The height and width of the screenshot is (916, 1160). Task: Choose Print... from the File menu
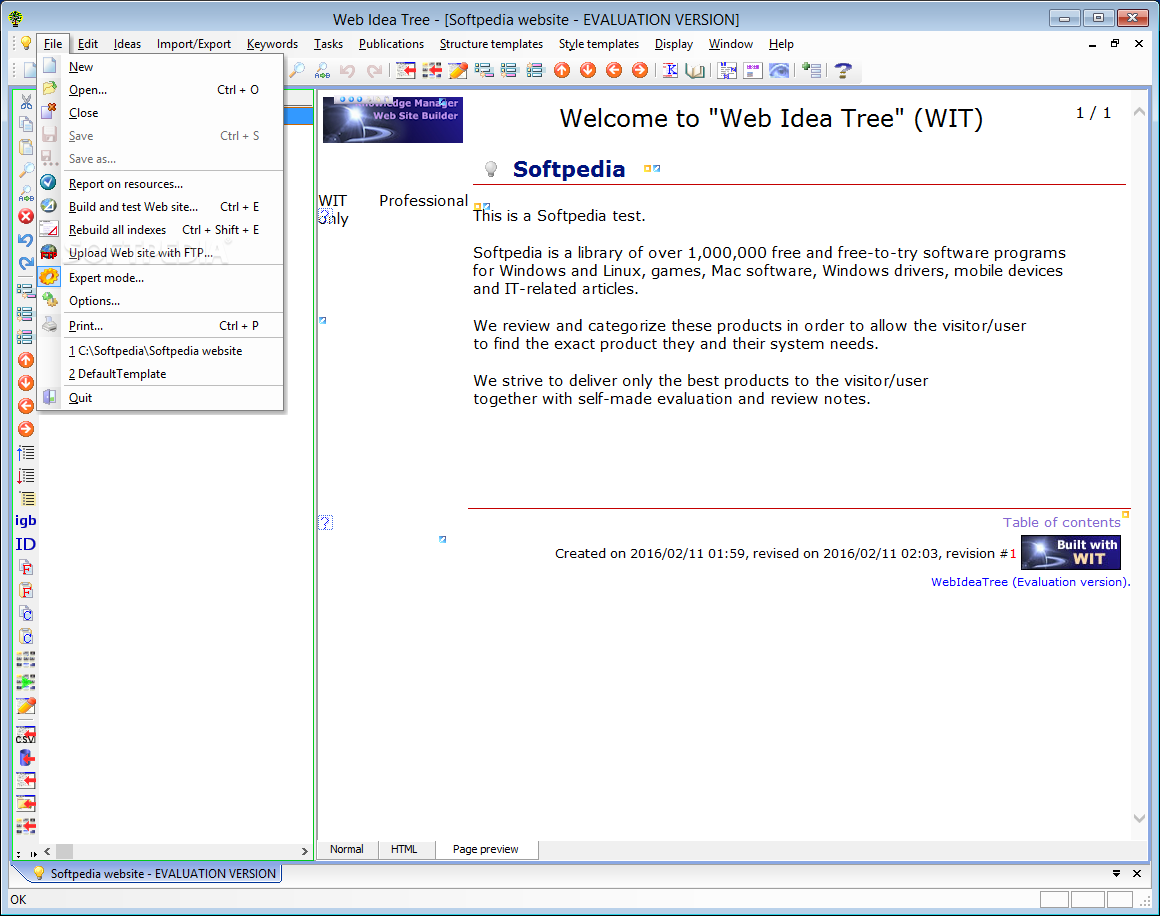pos(161,326)
